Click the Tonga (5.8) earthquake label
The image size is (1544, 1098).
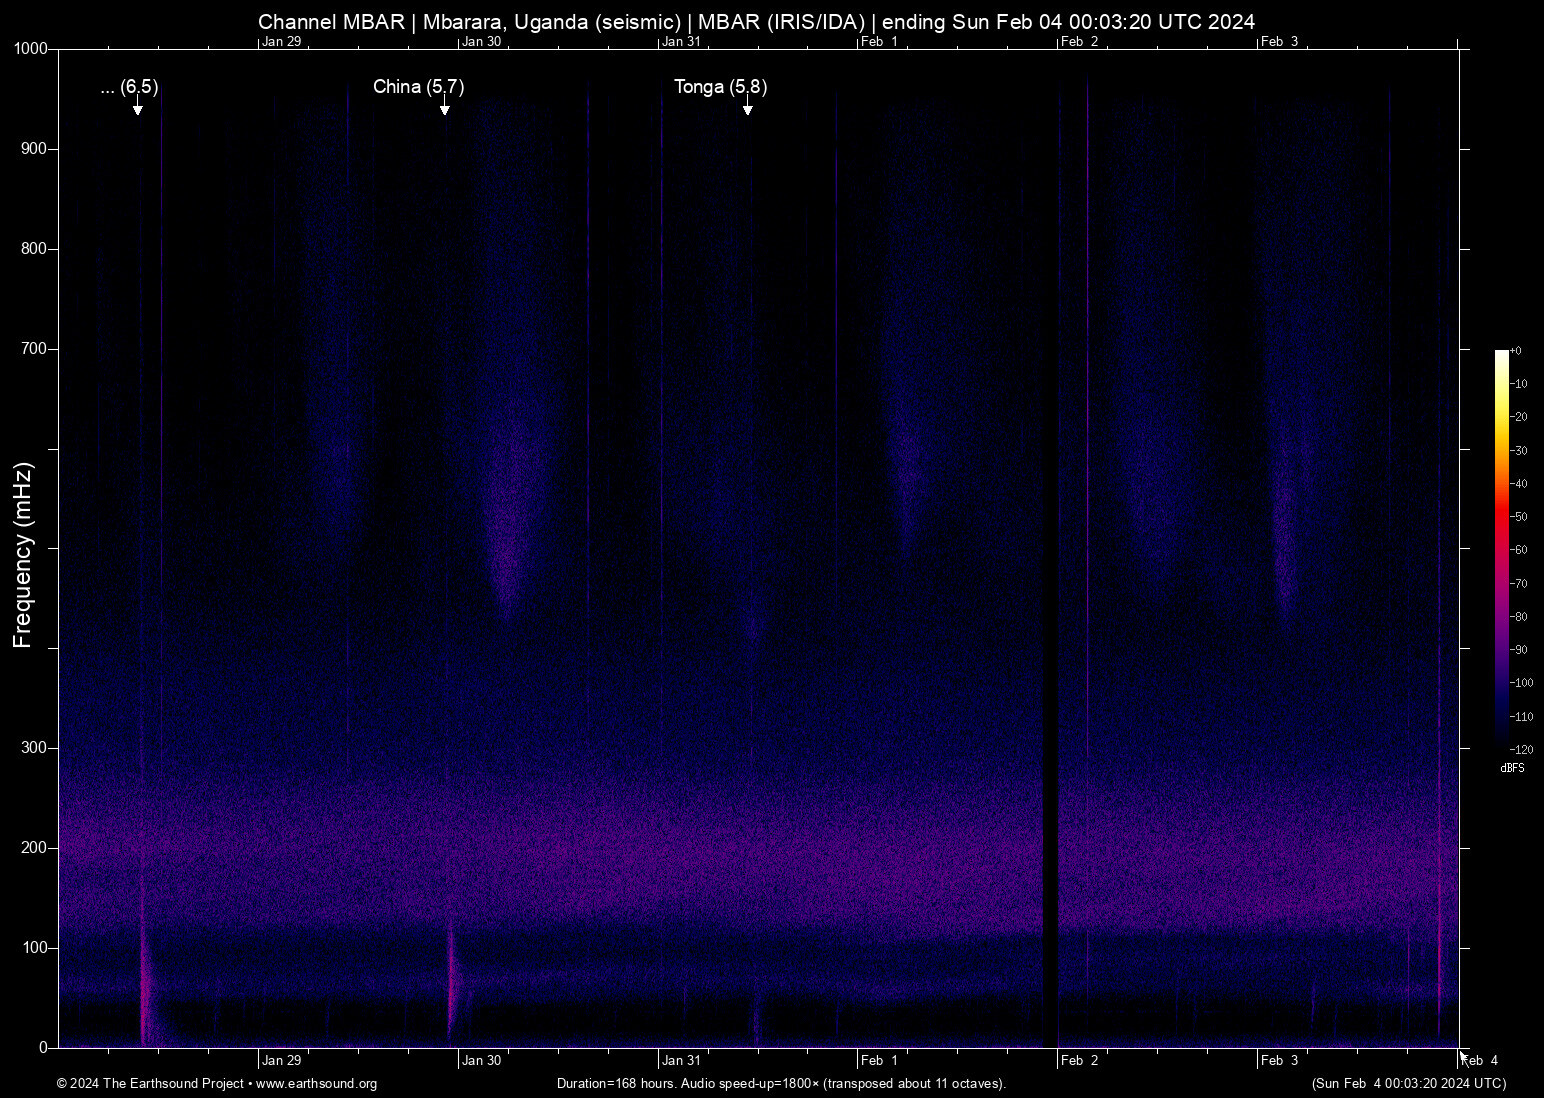(720, 87)
